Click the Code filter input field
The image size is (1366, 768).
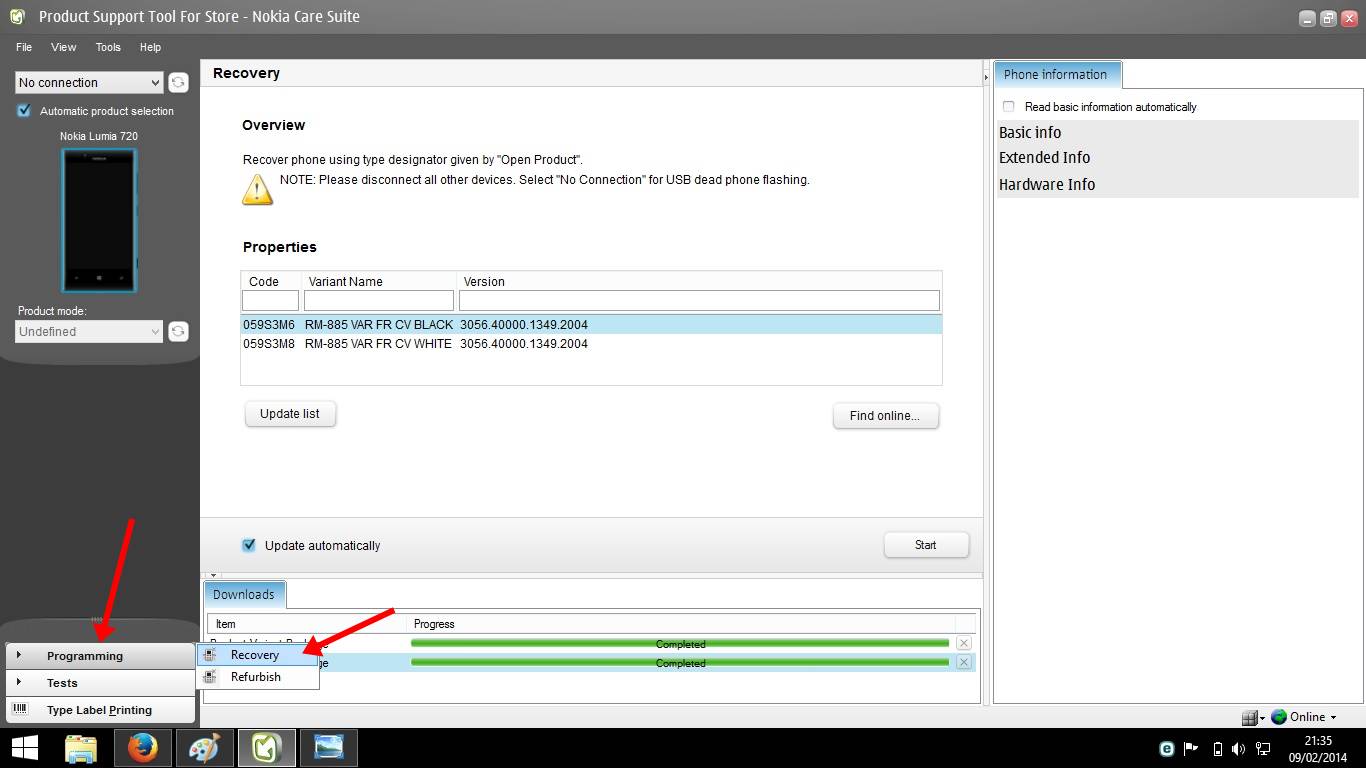pos(271,300)
